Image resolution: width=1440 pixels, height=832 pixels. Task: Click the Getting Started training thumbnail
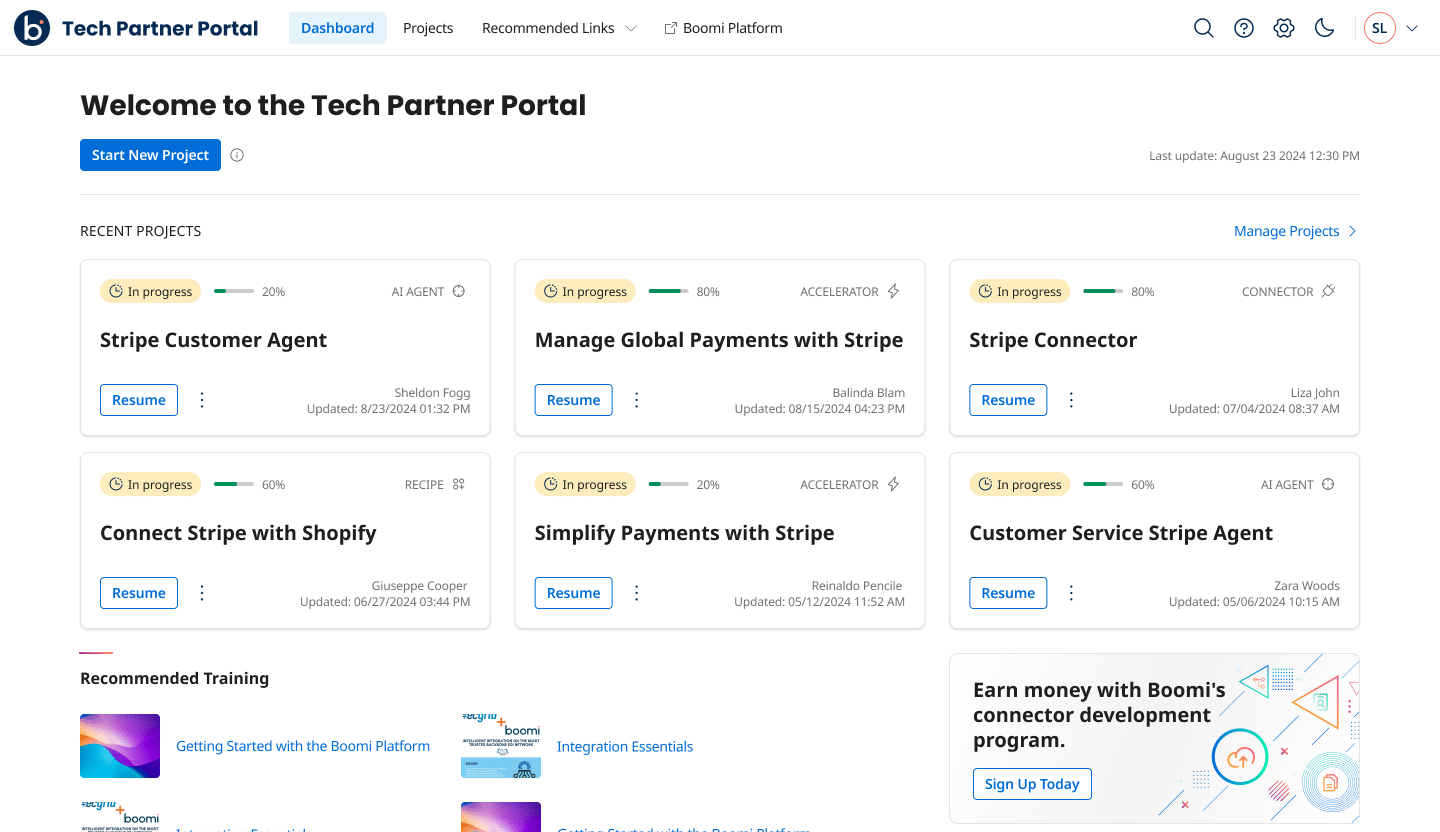(120, 746)
